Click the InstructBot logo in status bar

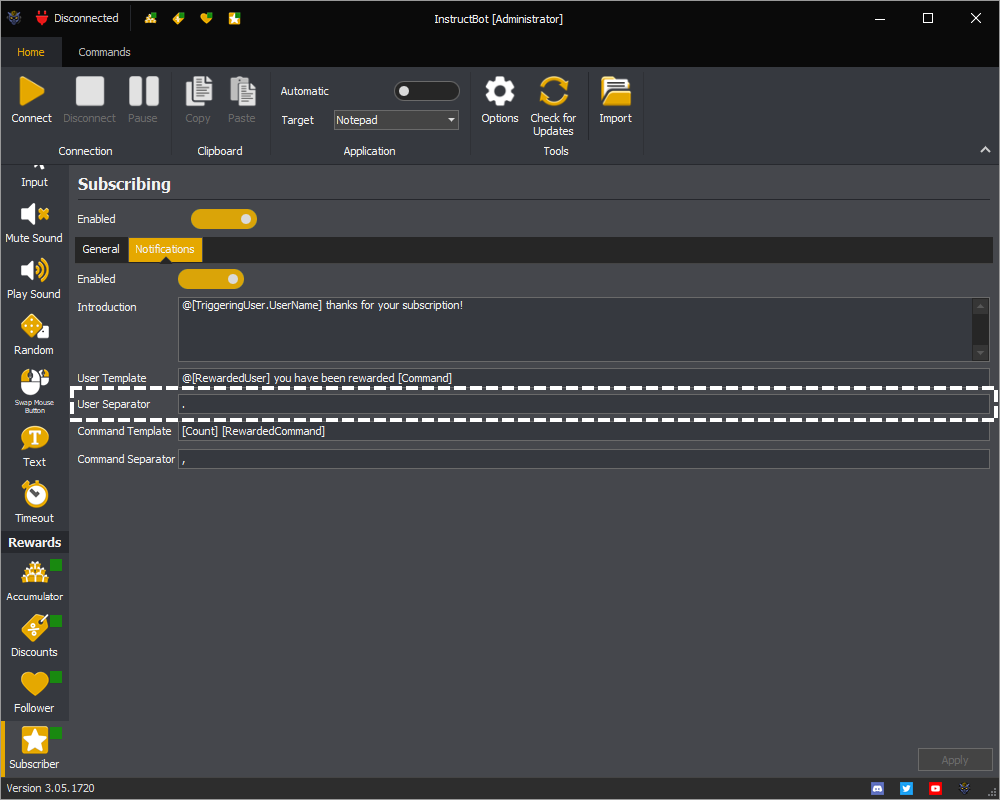964,789
